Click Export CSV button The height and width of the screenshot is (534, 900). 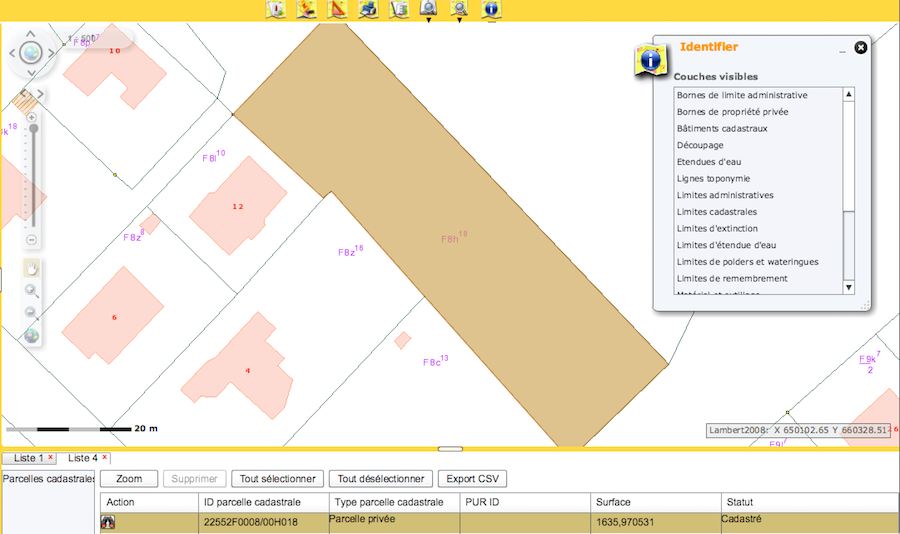coord(472,479)
